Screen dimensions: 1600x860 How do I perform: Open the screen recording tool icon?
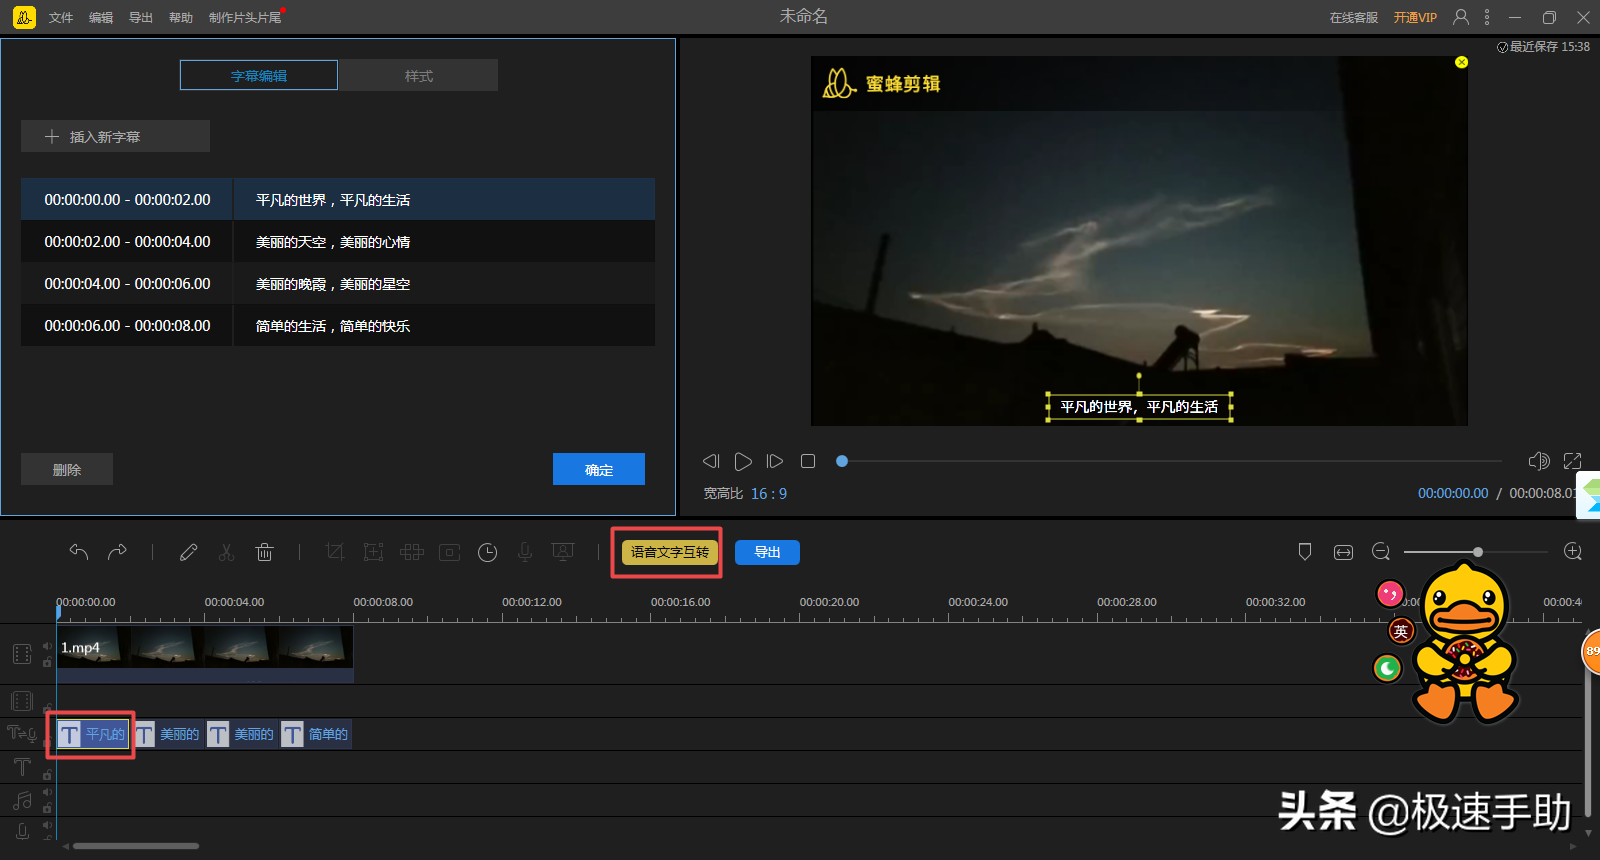563,552
